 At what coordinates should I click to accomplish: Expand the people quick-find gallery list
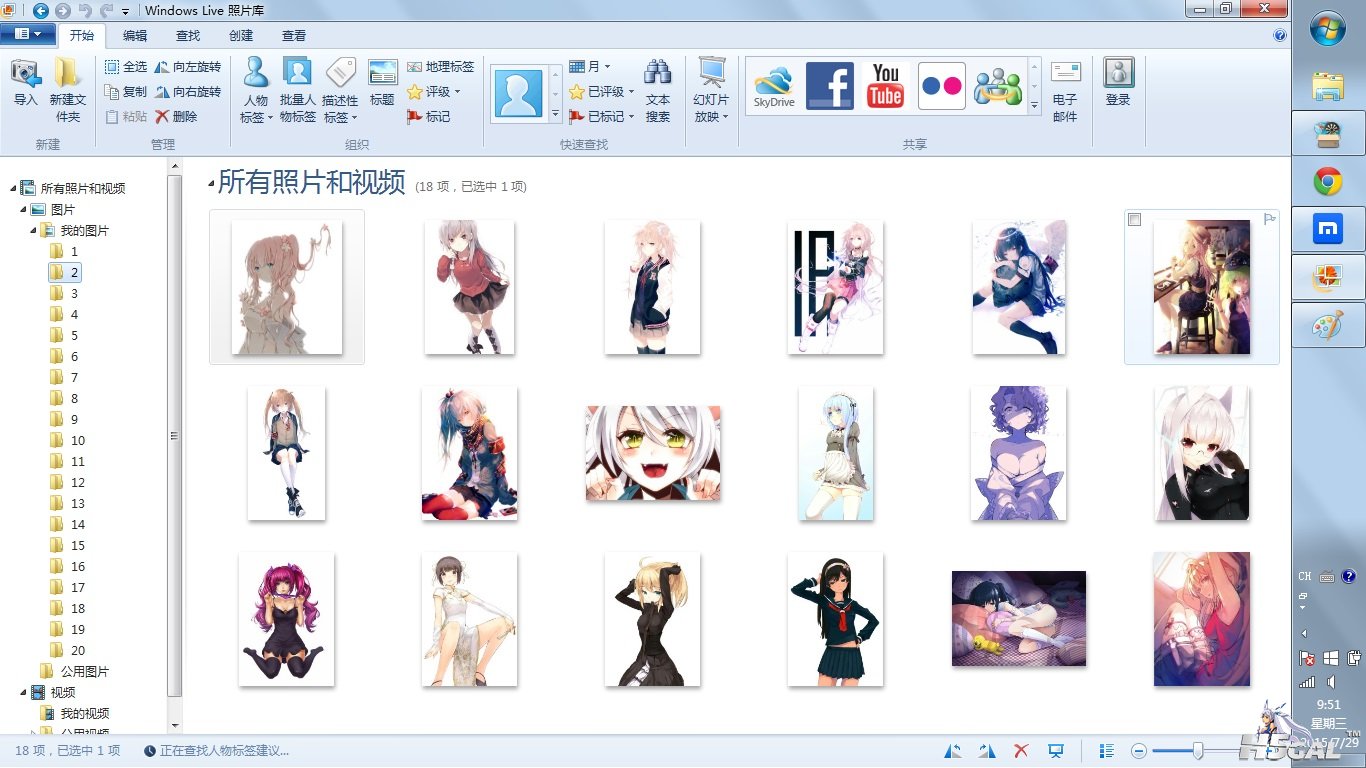pyautogui.click(x=556, y=115)
